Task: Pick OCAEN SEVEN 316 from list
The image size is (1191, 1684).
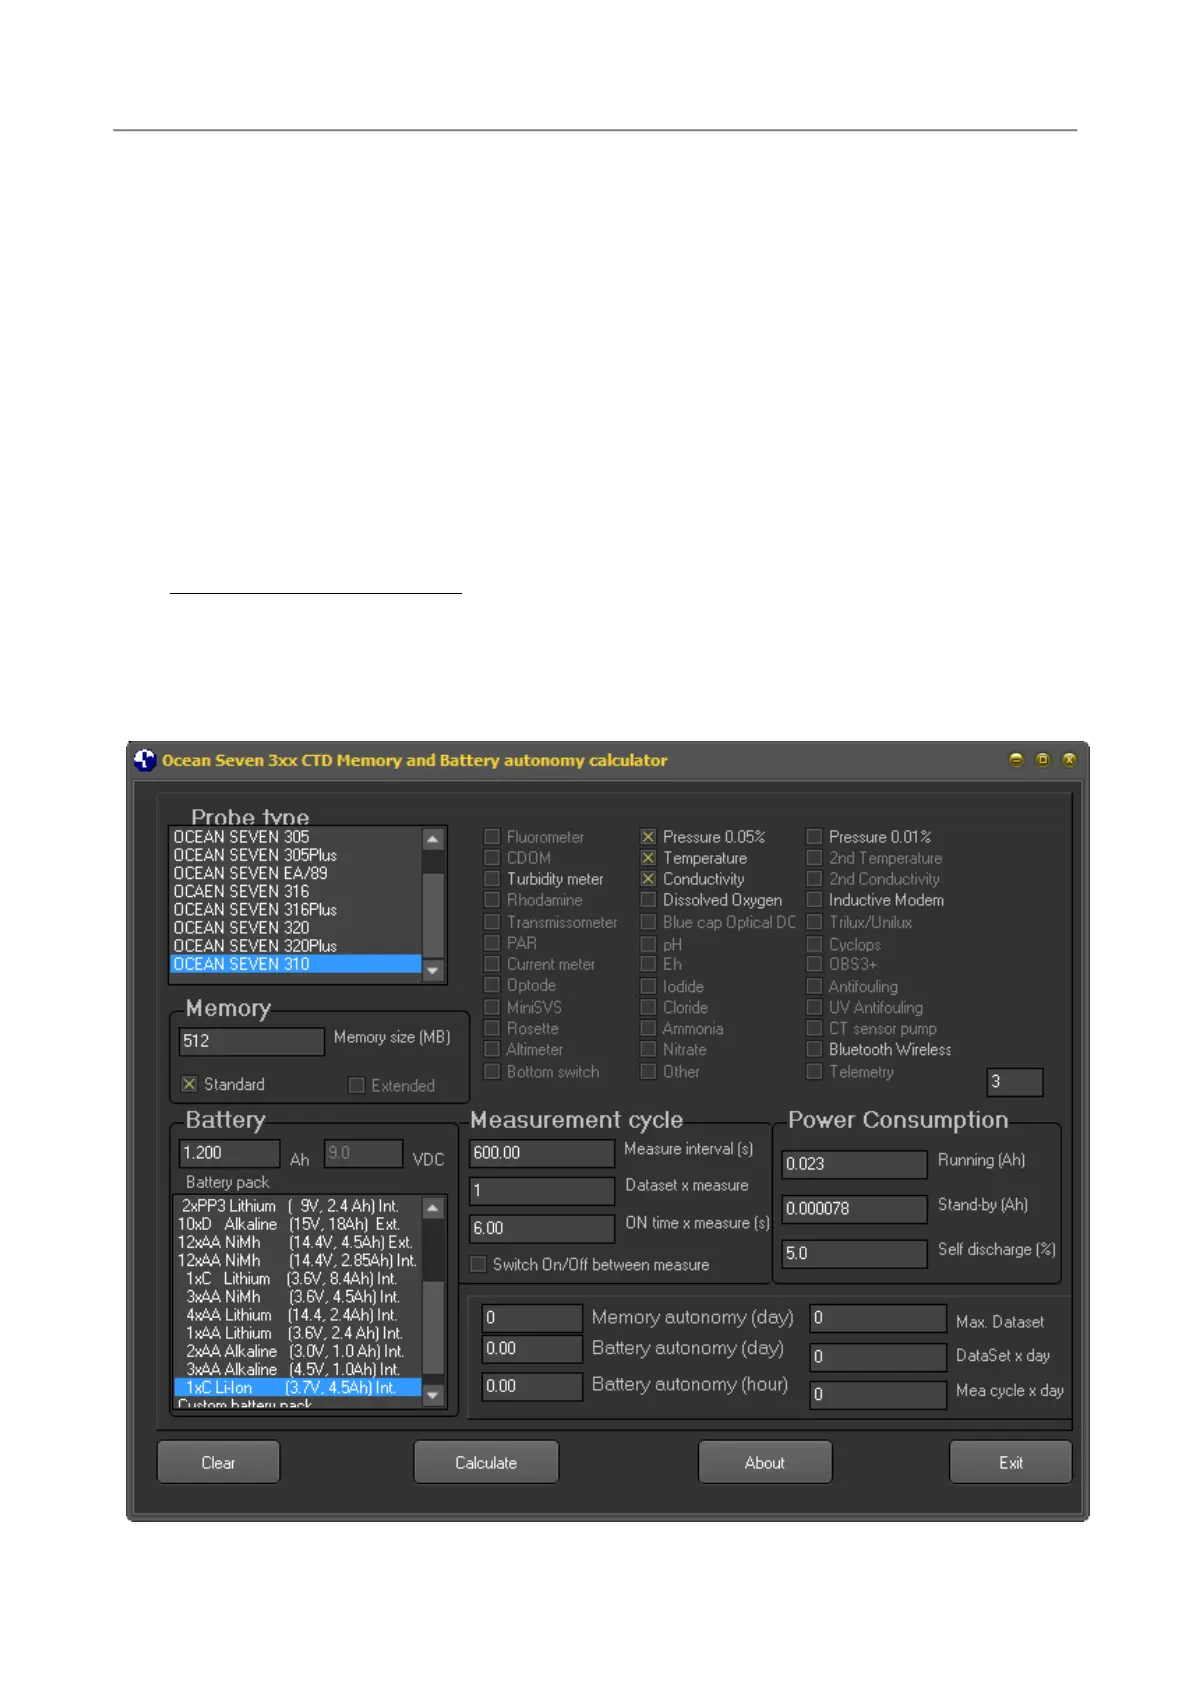Action: [x=296, y=891]
